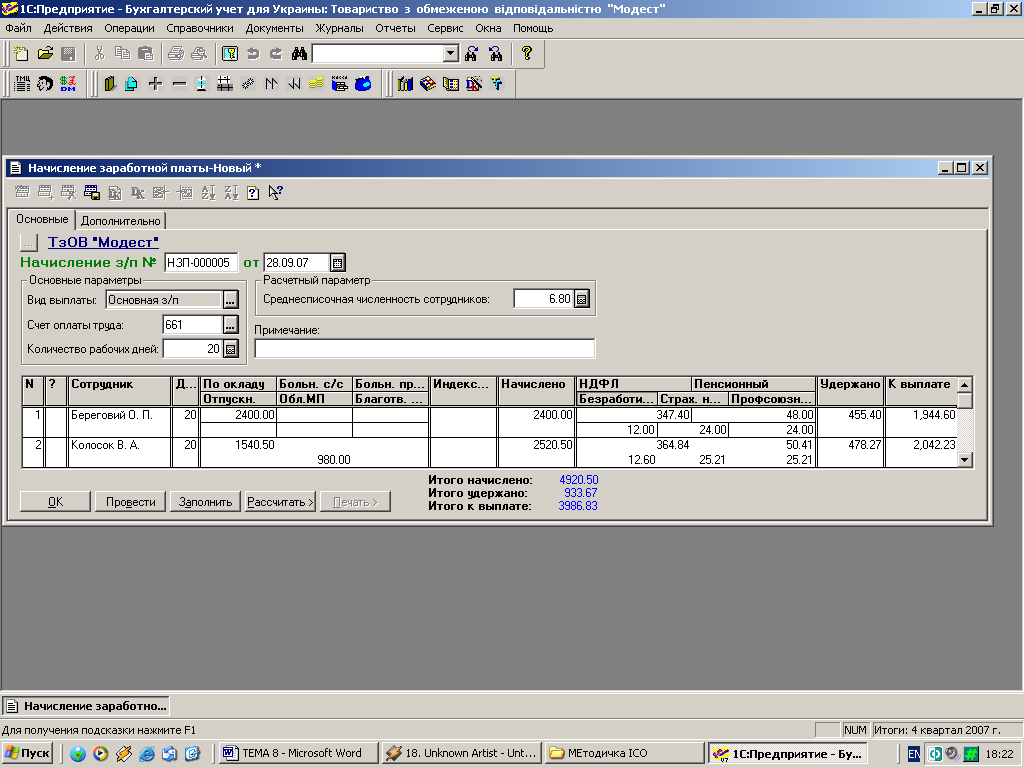Click the binoculars Find icon

tap(299, 54)
